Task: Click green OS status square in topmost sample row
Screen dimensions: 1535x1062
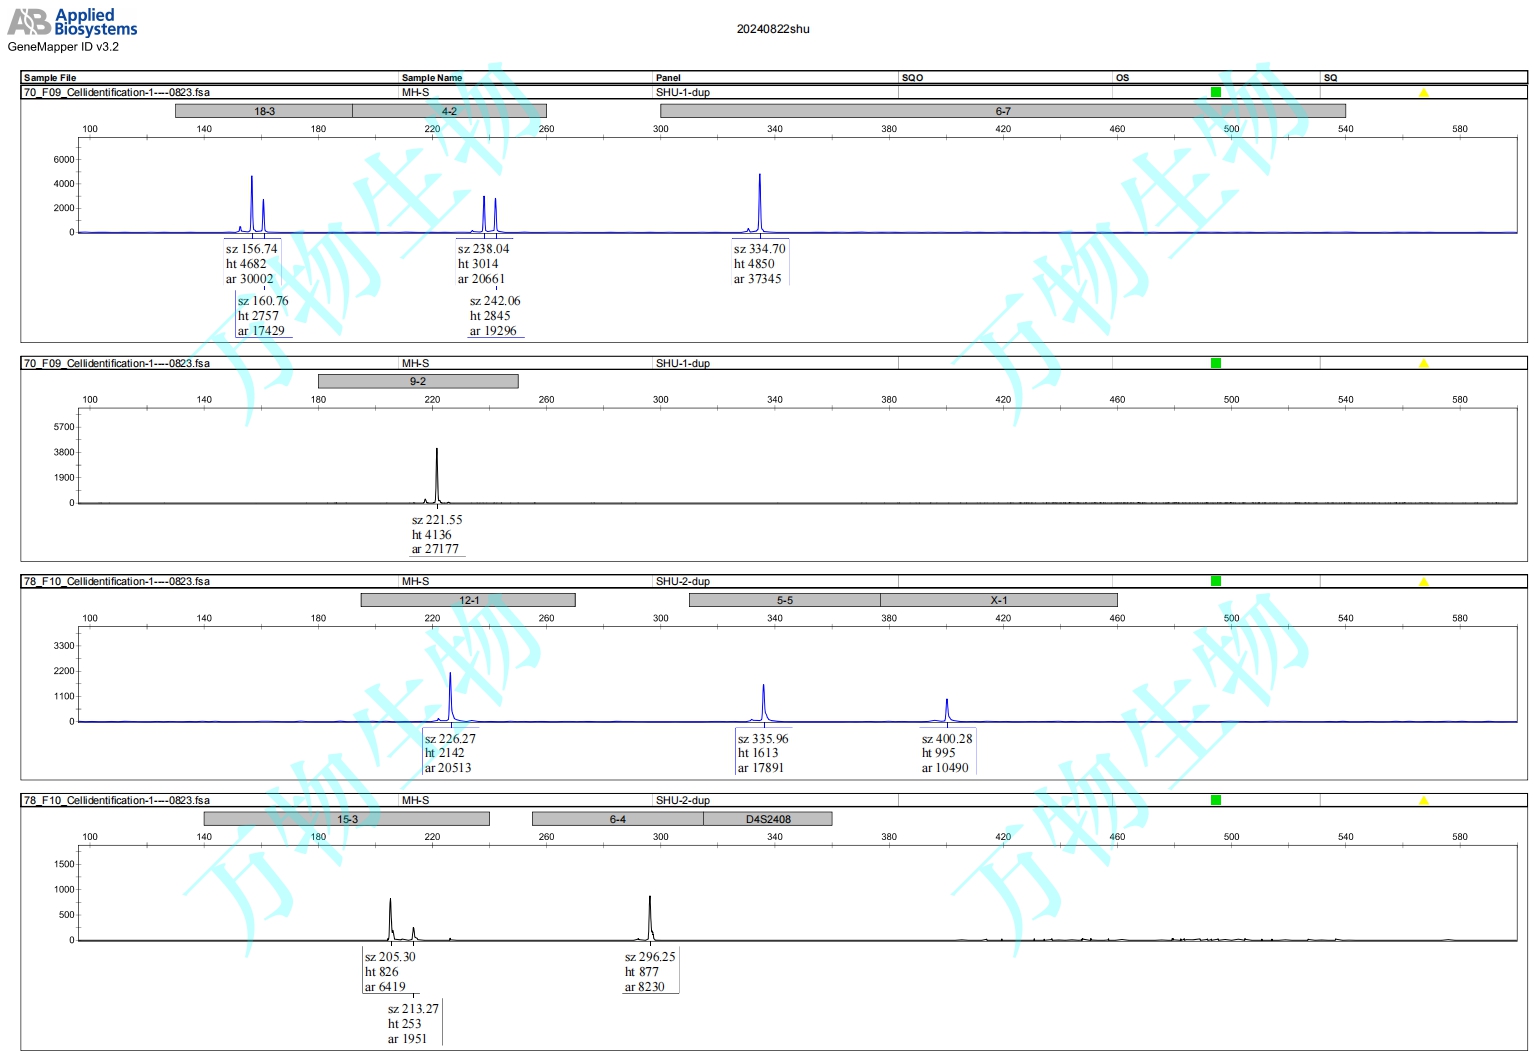Action: (1216, 92)
